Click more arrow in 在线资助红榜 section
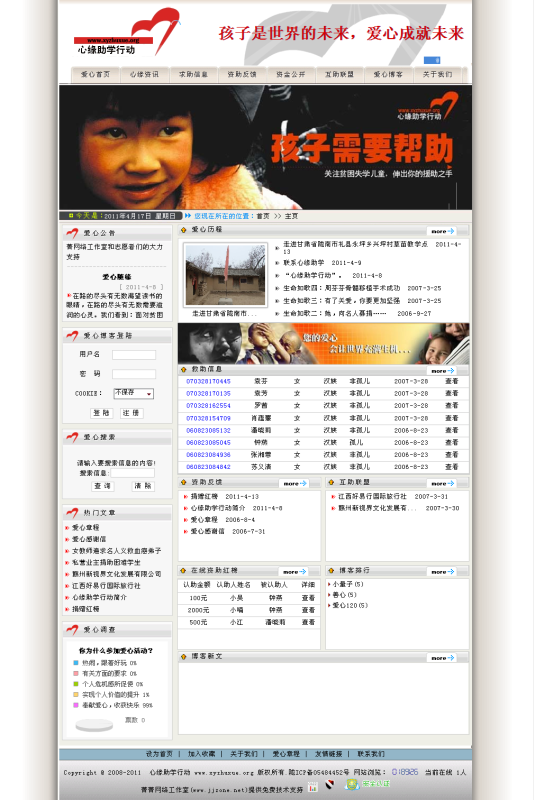This screenshot has height=800, width=534. [294, 572]
